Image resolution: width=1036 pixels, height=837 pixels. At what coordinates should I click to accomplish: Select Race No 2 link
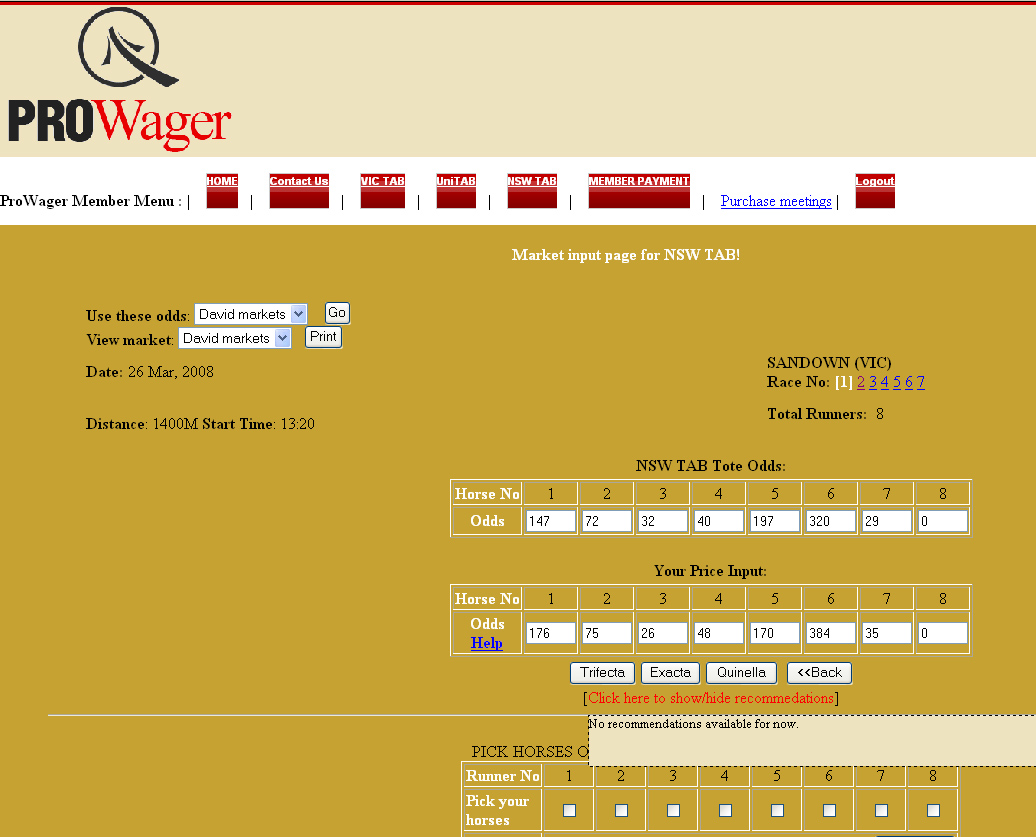pos(861,382)
